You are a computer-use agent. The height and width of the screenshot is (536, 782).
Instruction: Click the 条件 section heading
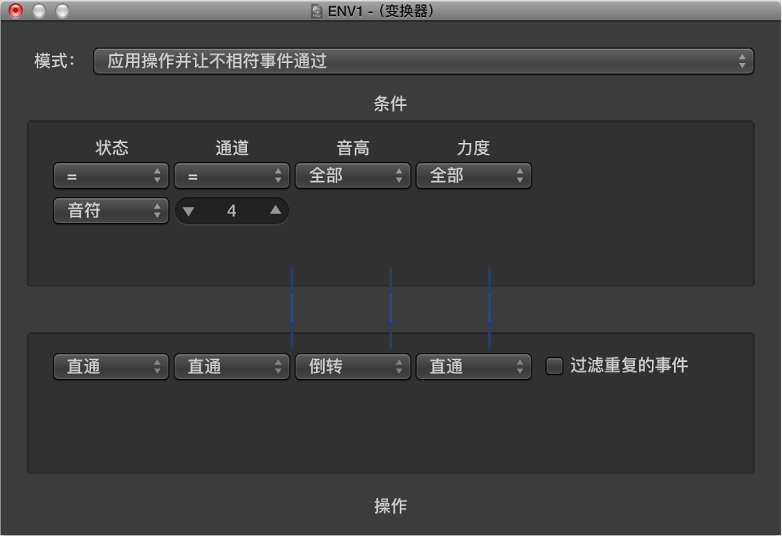[390, 104]
